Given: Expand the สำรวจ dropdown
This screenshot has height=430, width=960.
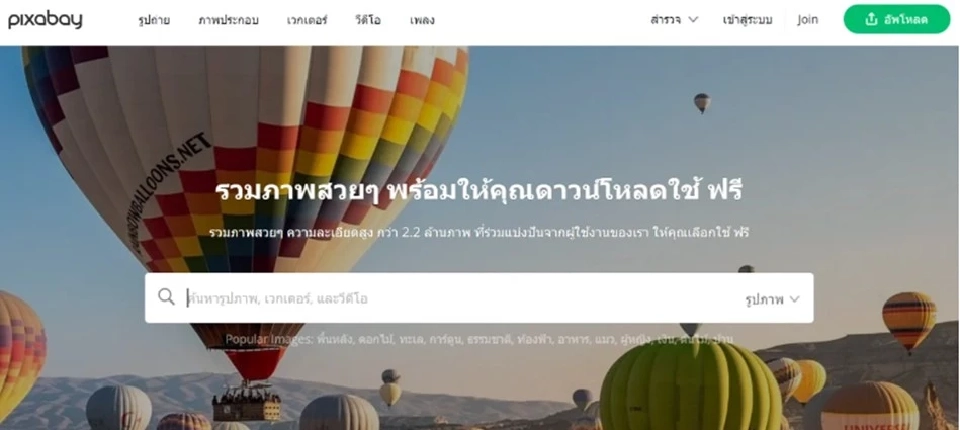Looking at the screenshot, I should coord(674,20).
